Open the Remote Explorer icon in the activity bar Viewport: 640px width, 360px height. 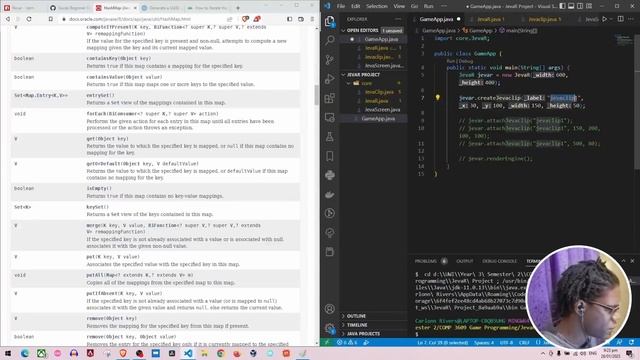[x=330, y=118]
